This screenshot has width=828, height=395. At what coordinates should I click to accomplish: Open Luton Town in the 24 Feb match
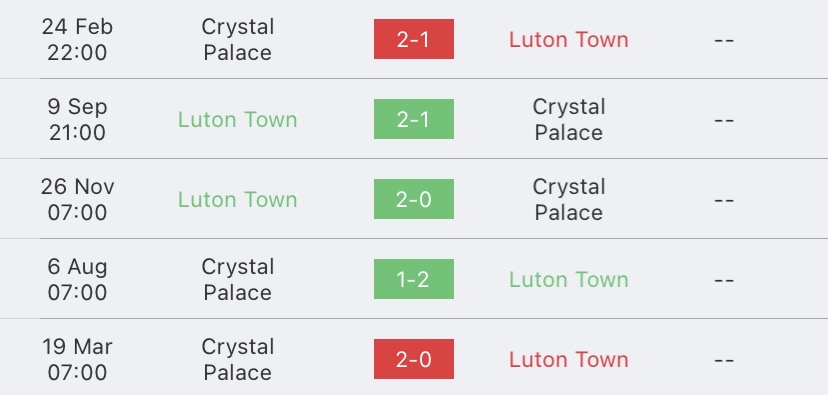point(569,40)
